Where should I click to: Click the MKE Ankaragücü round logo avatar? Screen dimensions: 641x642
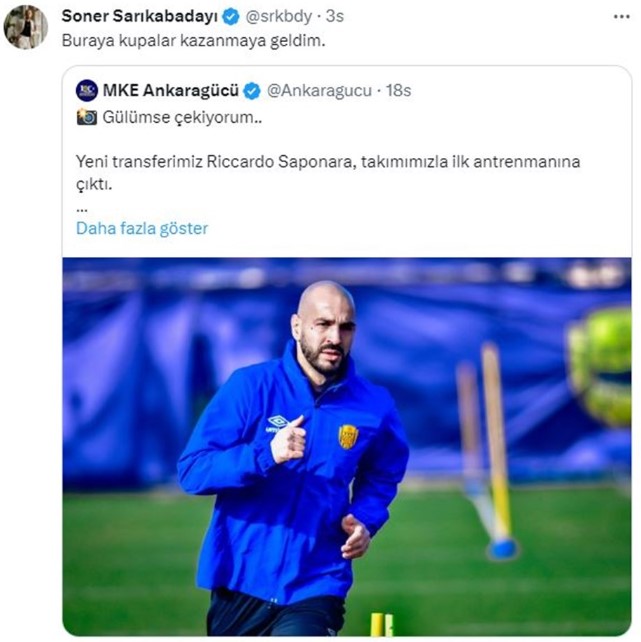87,90
